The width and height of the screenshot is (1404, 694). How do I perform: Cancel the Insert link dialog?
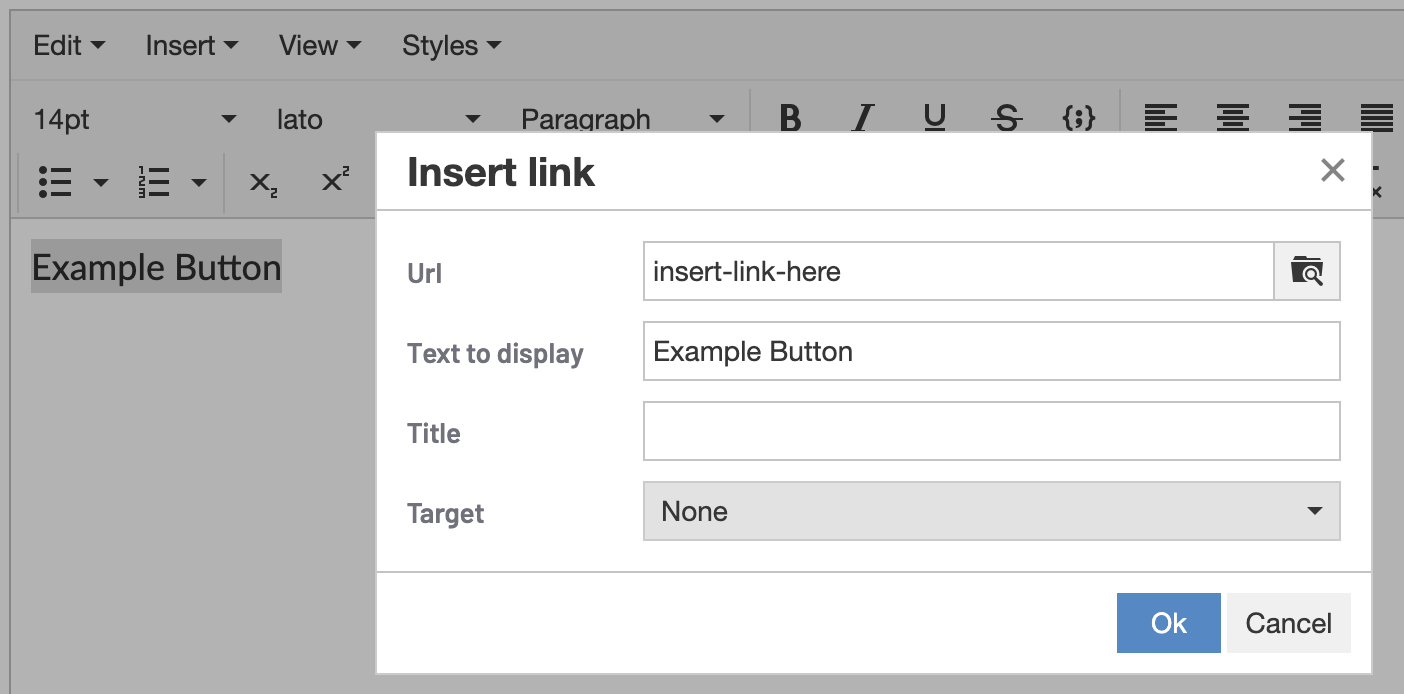click(x=1288, y=623)
